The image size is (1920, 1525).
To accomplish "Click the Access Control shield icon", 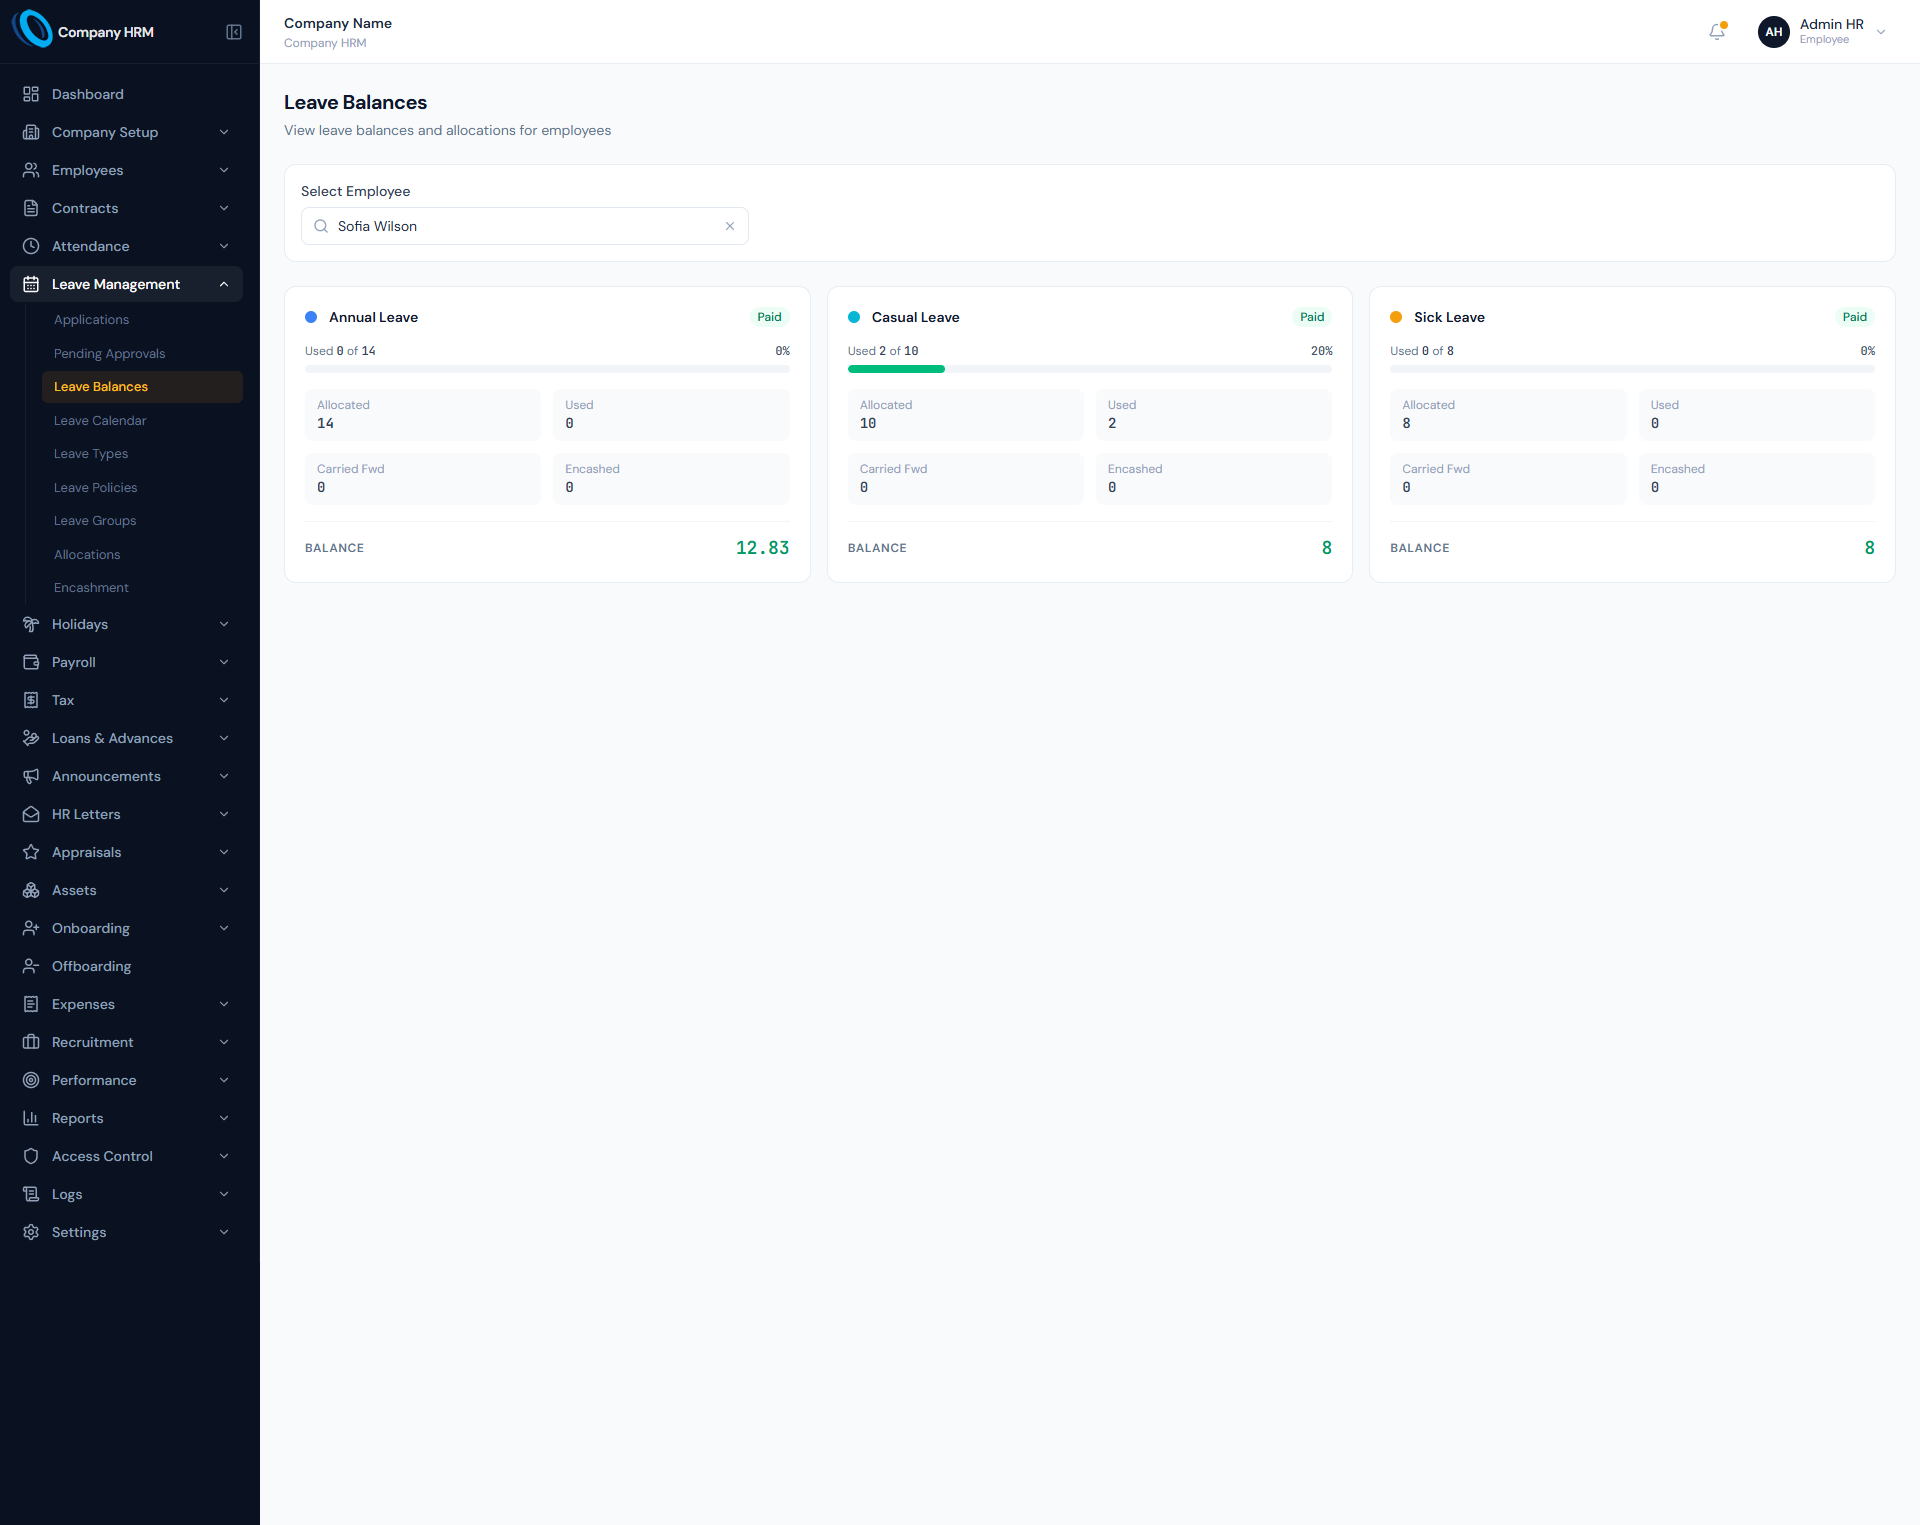I will (x=31, y=1156).
